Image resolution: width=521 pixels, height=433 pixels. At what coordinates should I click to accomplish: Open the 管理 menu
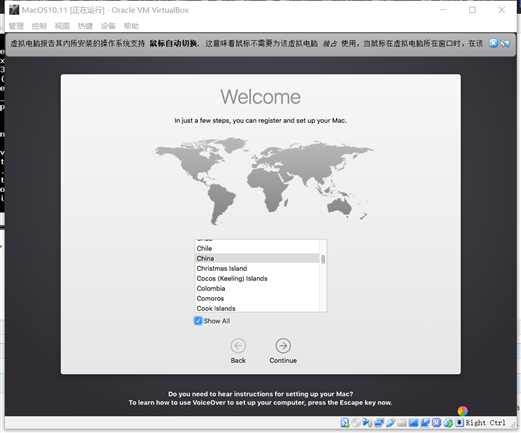pyautogui.click(x=16, y=26)
